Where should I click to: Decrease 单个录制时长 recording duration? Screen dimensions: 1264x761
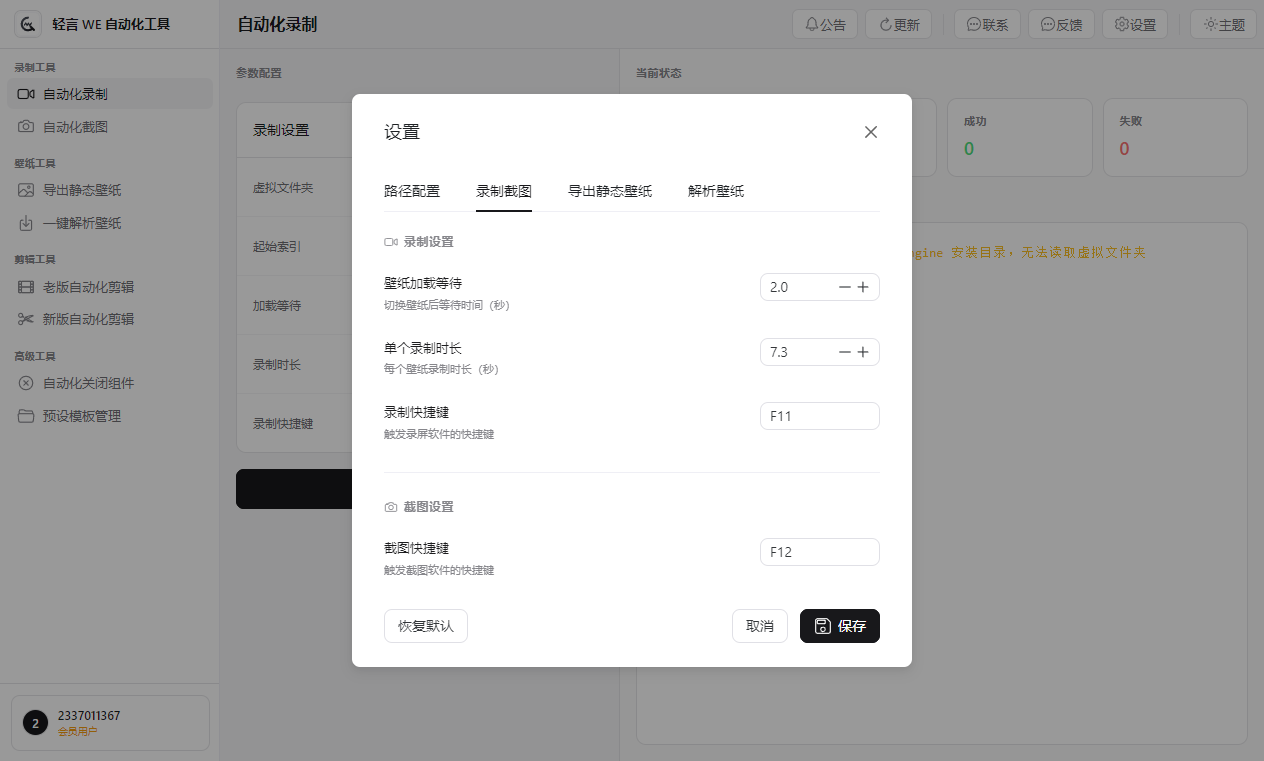click(x=843, y=352)
